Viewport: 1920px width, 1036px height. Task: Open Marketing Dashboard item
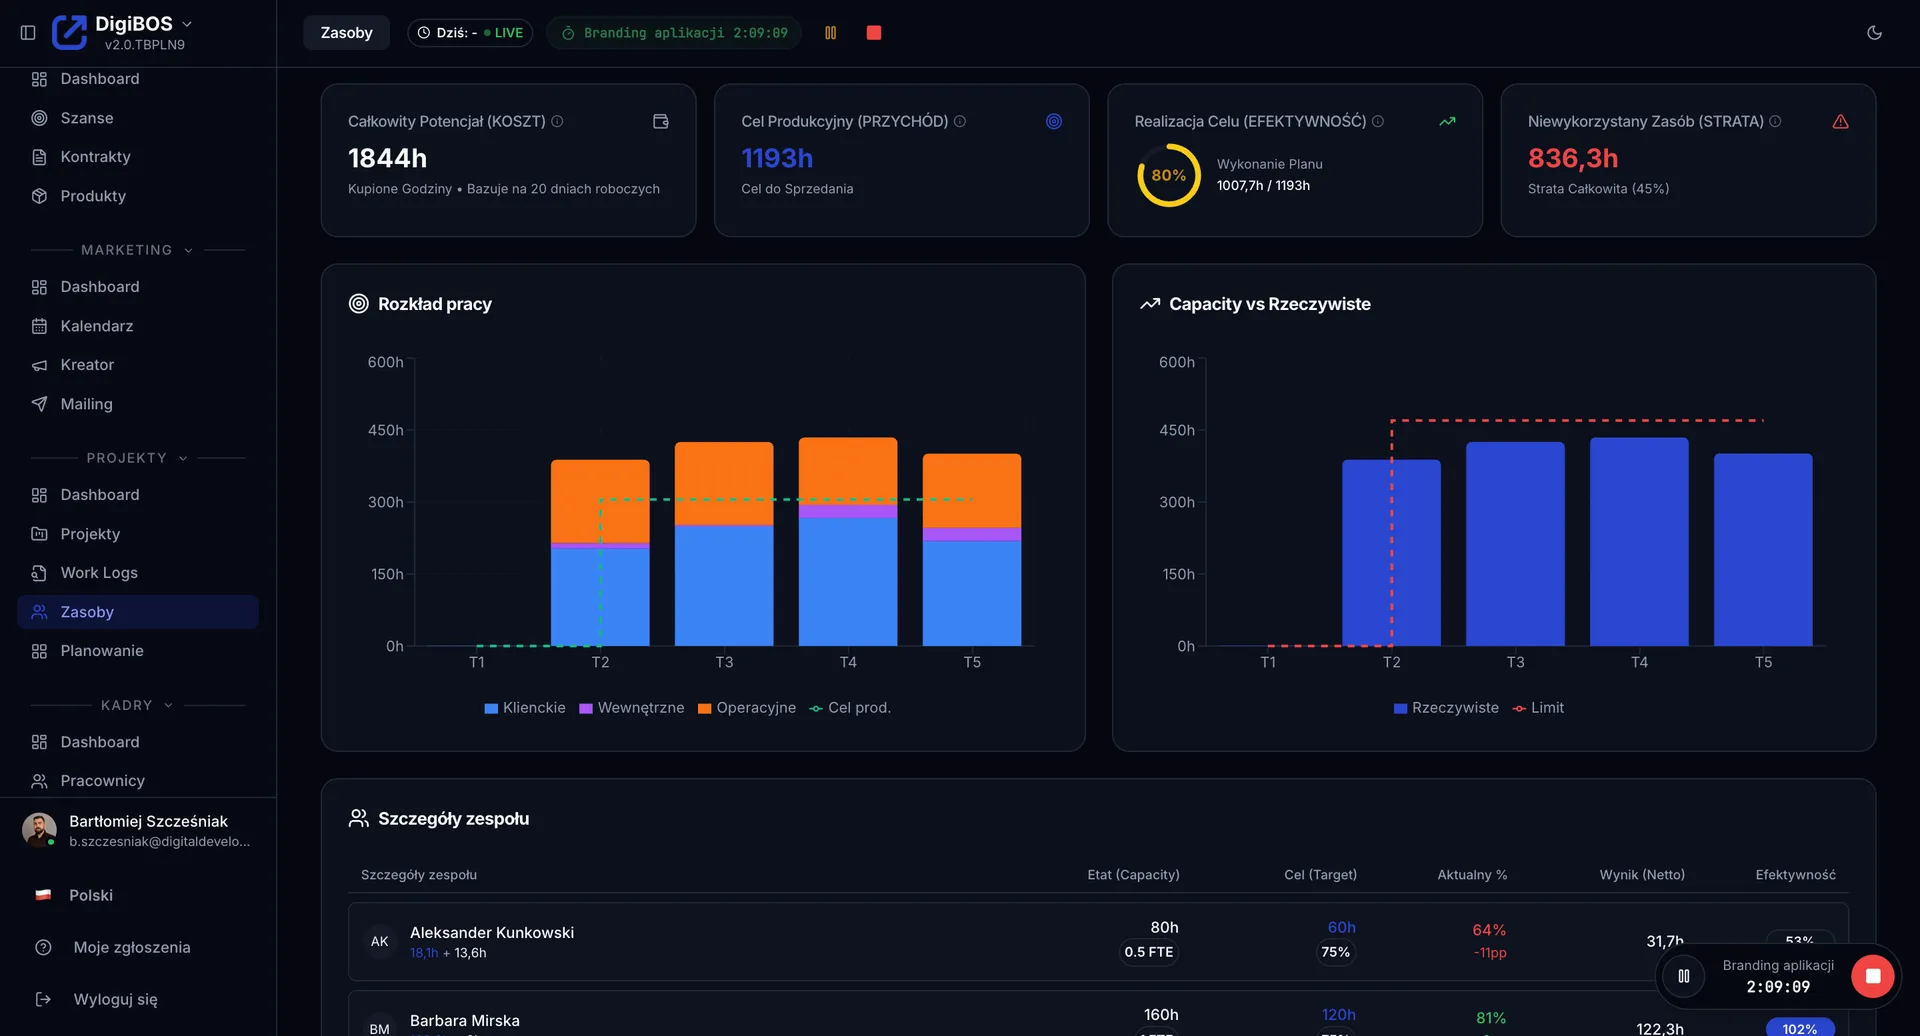point(138,287)
